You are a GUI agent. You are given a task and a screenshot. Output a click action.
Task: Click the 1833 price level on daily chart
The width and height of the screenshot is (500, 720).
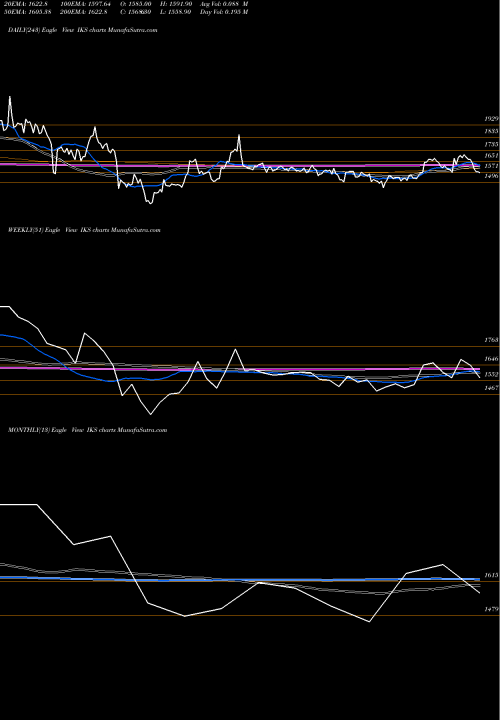pos(492,131)
